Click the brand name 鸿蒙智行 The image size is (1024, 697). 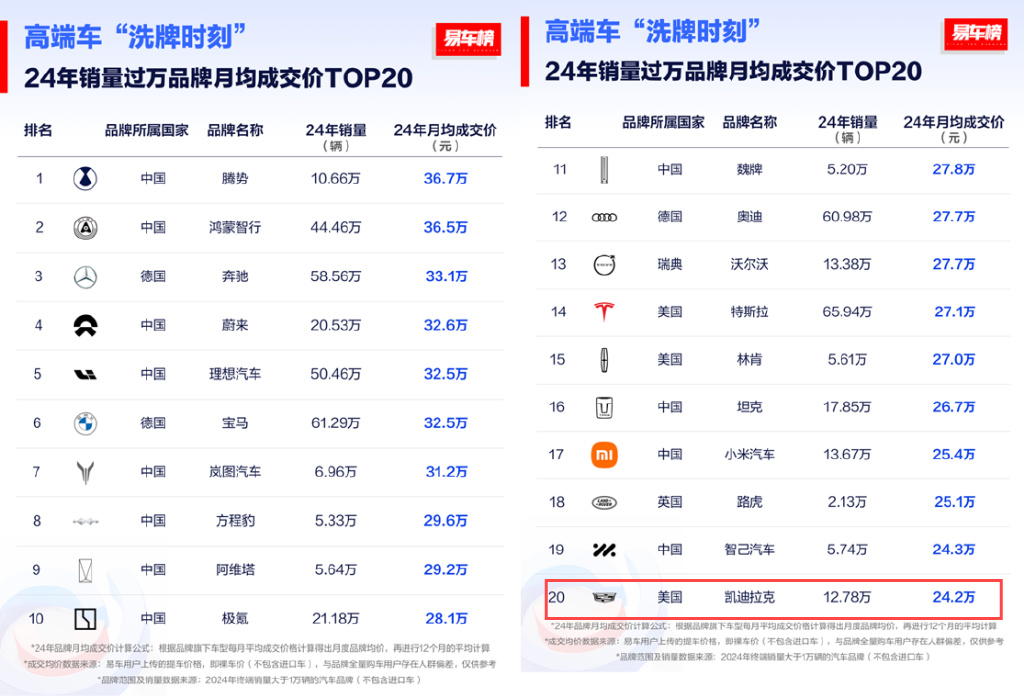234,227
